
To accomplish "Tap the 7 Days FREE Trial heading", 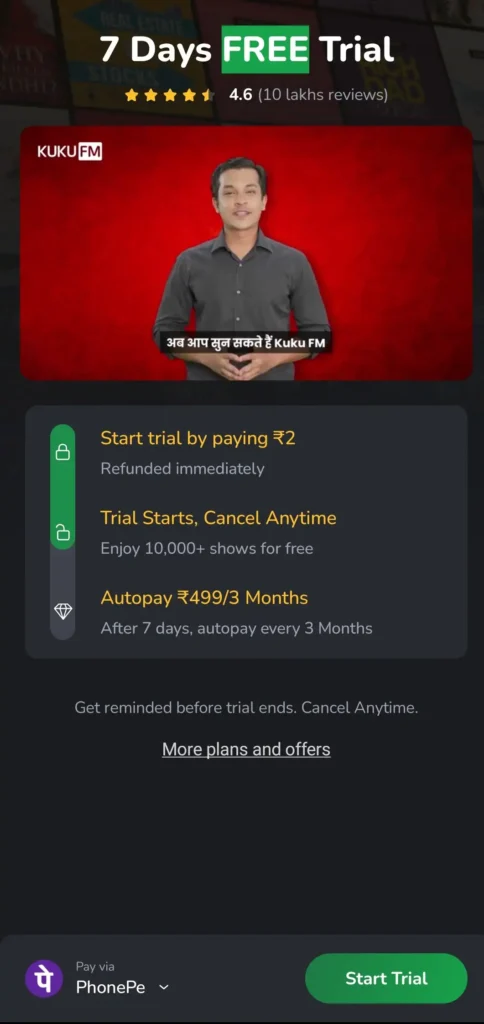I will pos(246,50).
